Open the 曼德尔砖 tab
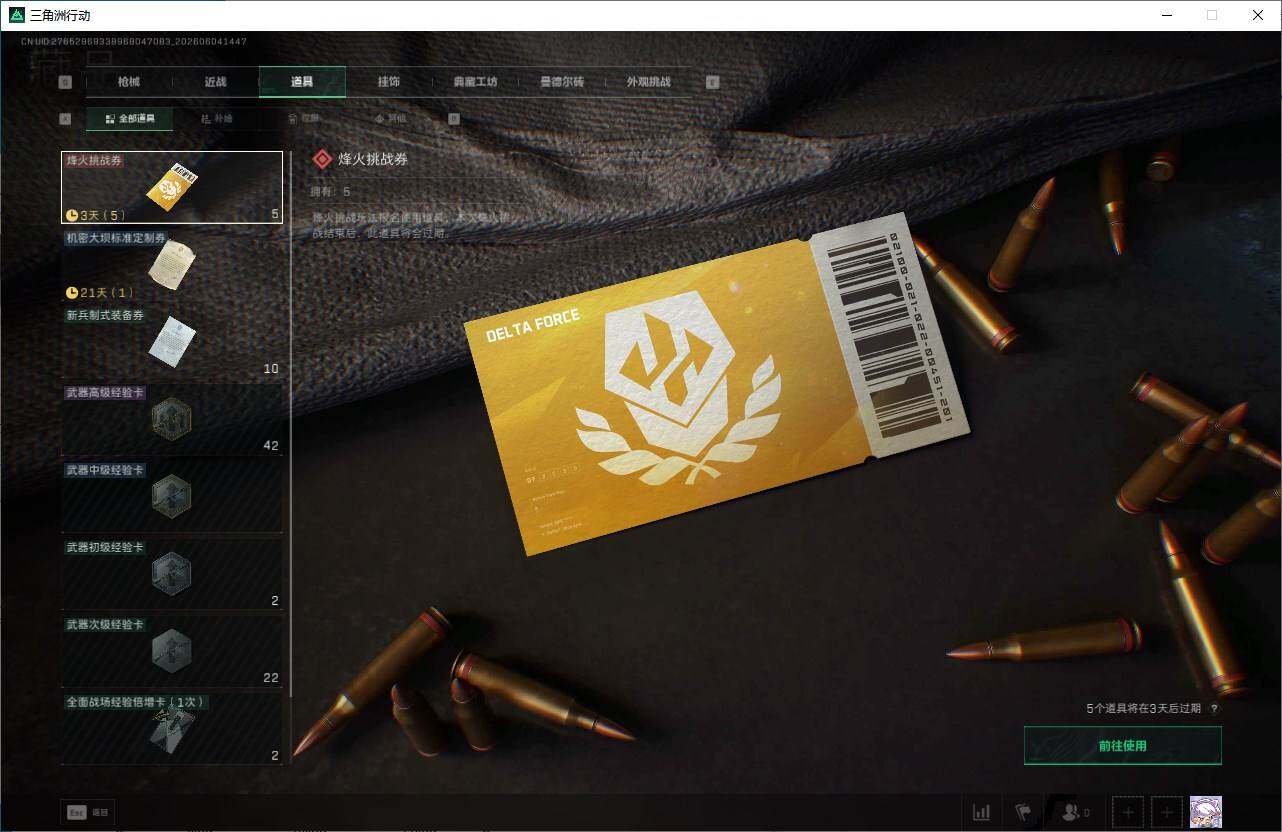The height and width of the screenshot is (832, 1282). 562,82
